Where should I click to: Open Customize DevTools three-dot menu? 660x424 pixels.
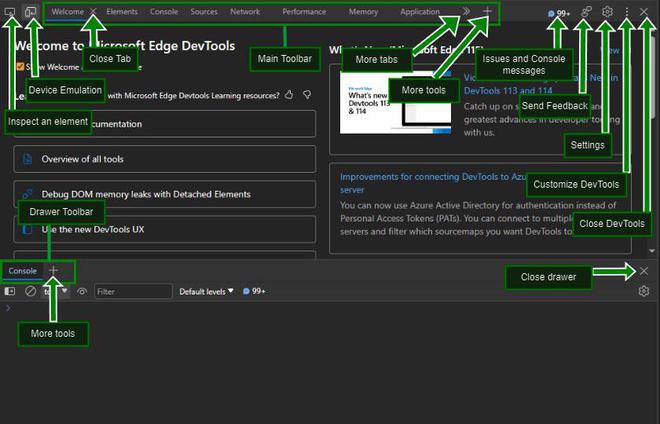[x=627, y=12]
